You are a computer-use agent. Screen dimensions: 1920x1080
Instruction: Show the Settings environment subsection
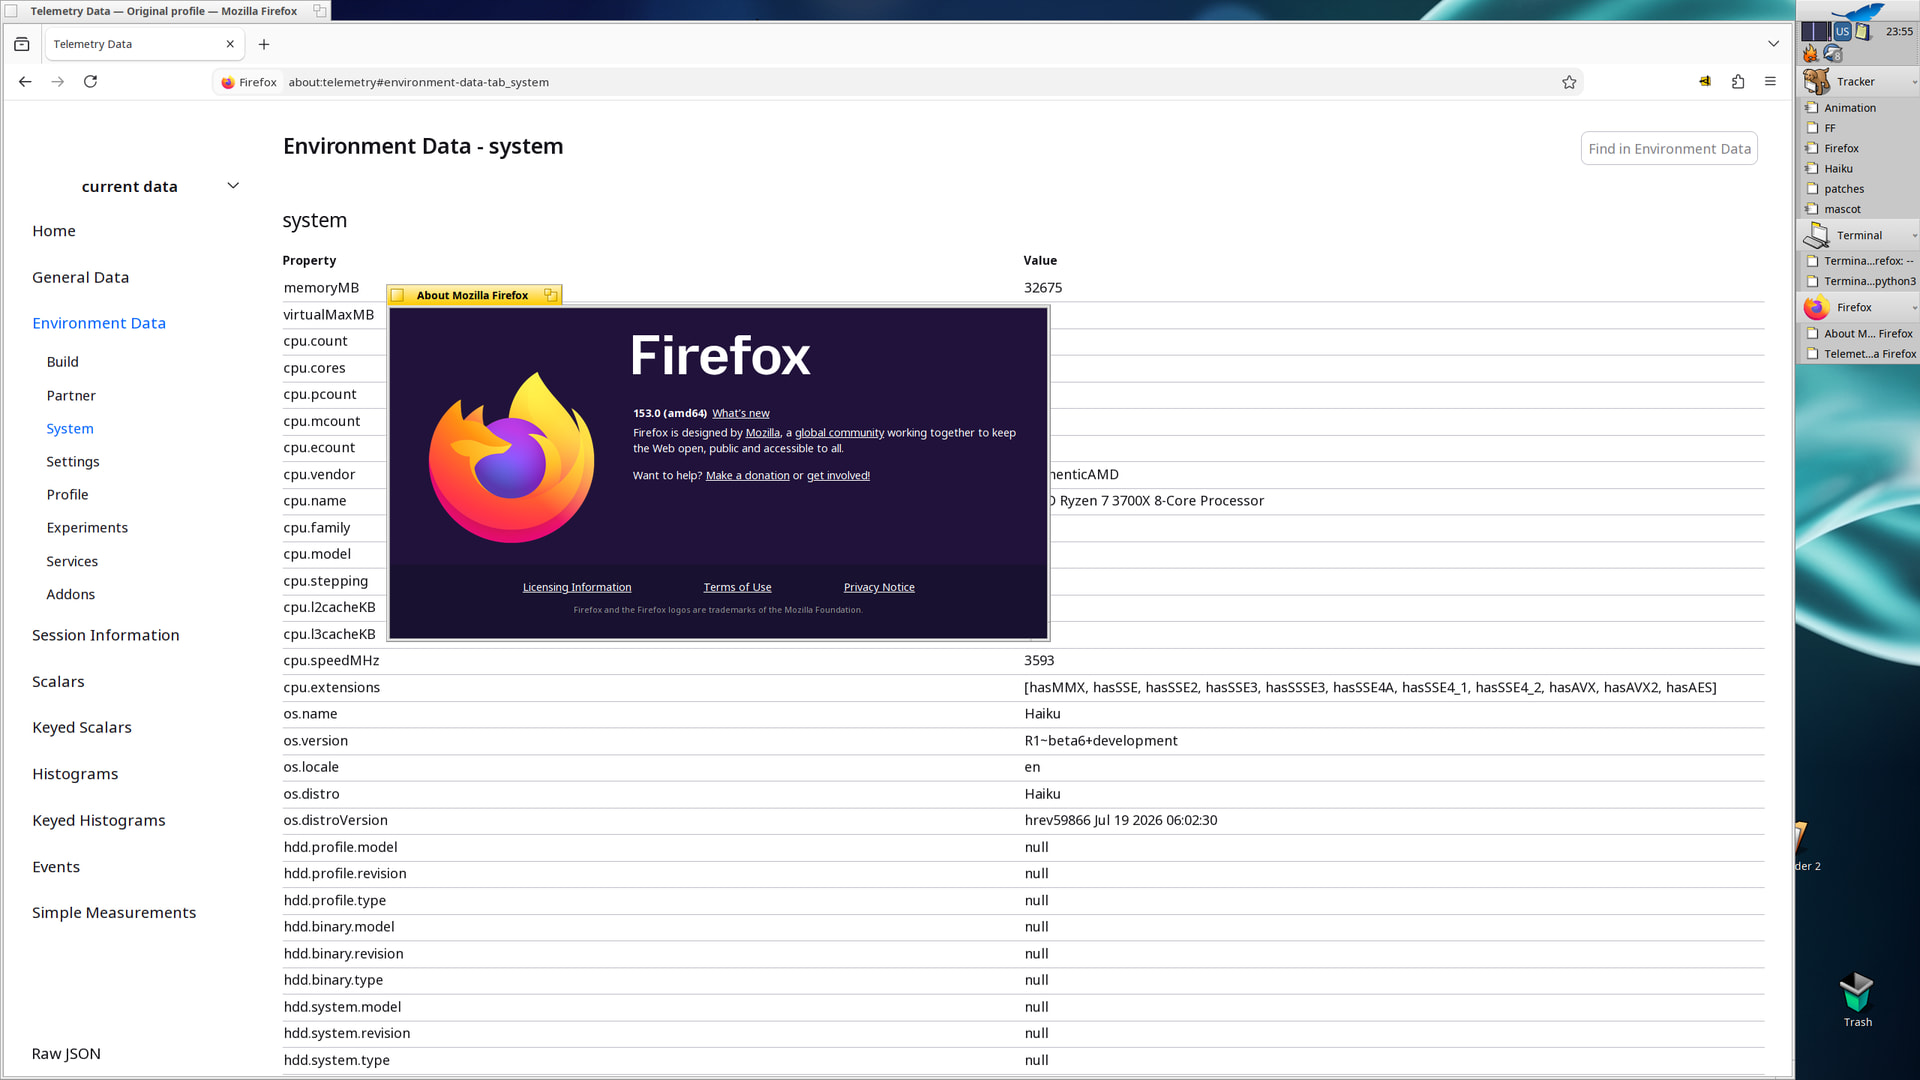pos(73,462)
